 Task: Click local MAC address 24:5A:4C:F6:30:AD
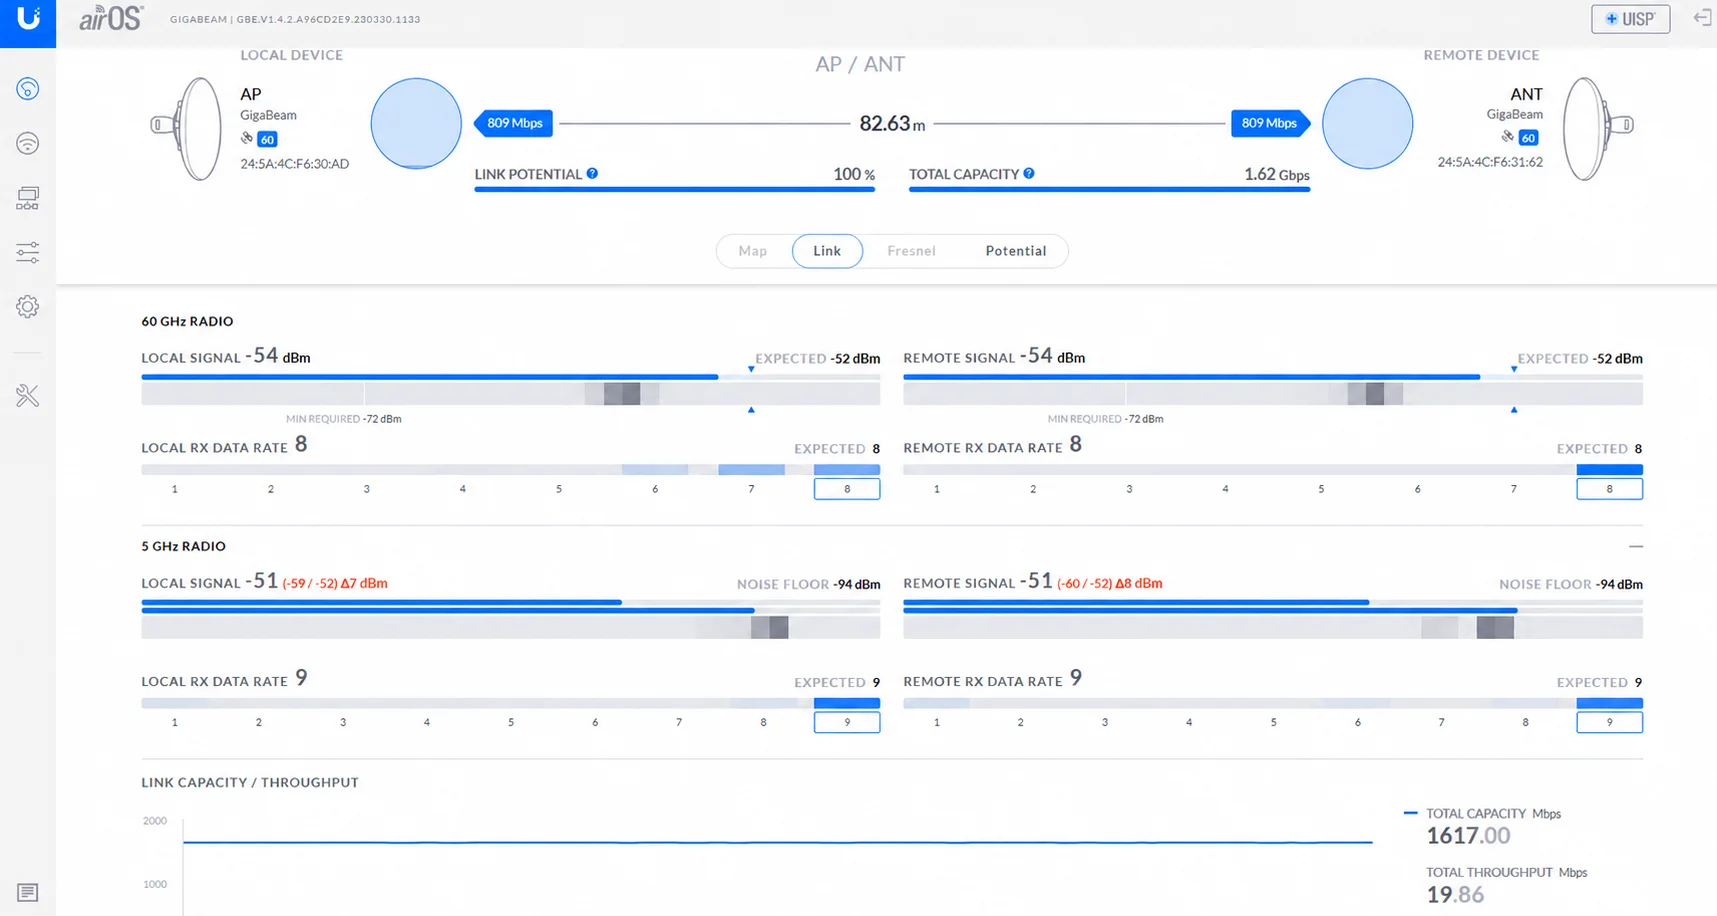(294, 164)
